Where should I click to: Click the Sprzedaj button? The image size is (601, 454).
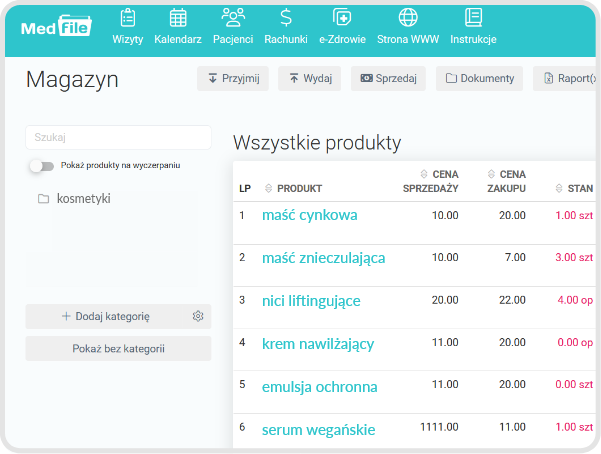388,78
